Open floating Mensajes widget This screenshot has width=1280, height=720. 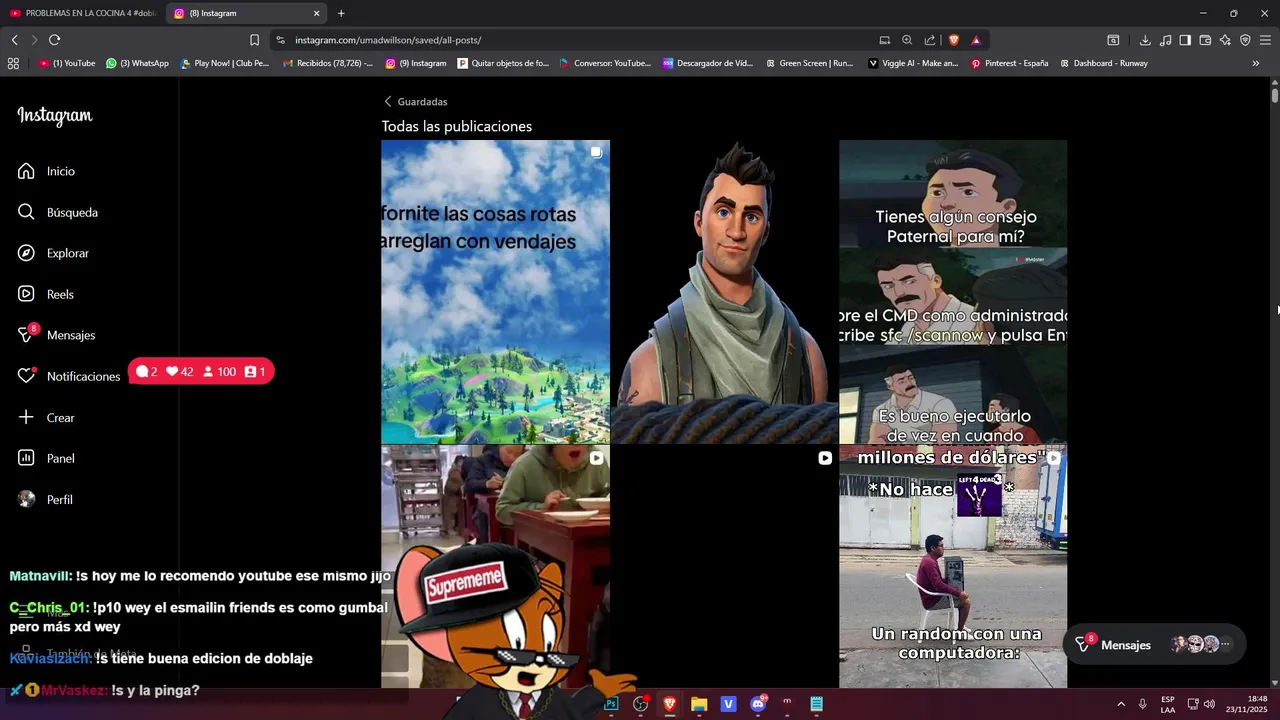(1154, 645)
